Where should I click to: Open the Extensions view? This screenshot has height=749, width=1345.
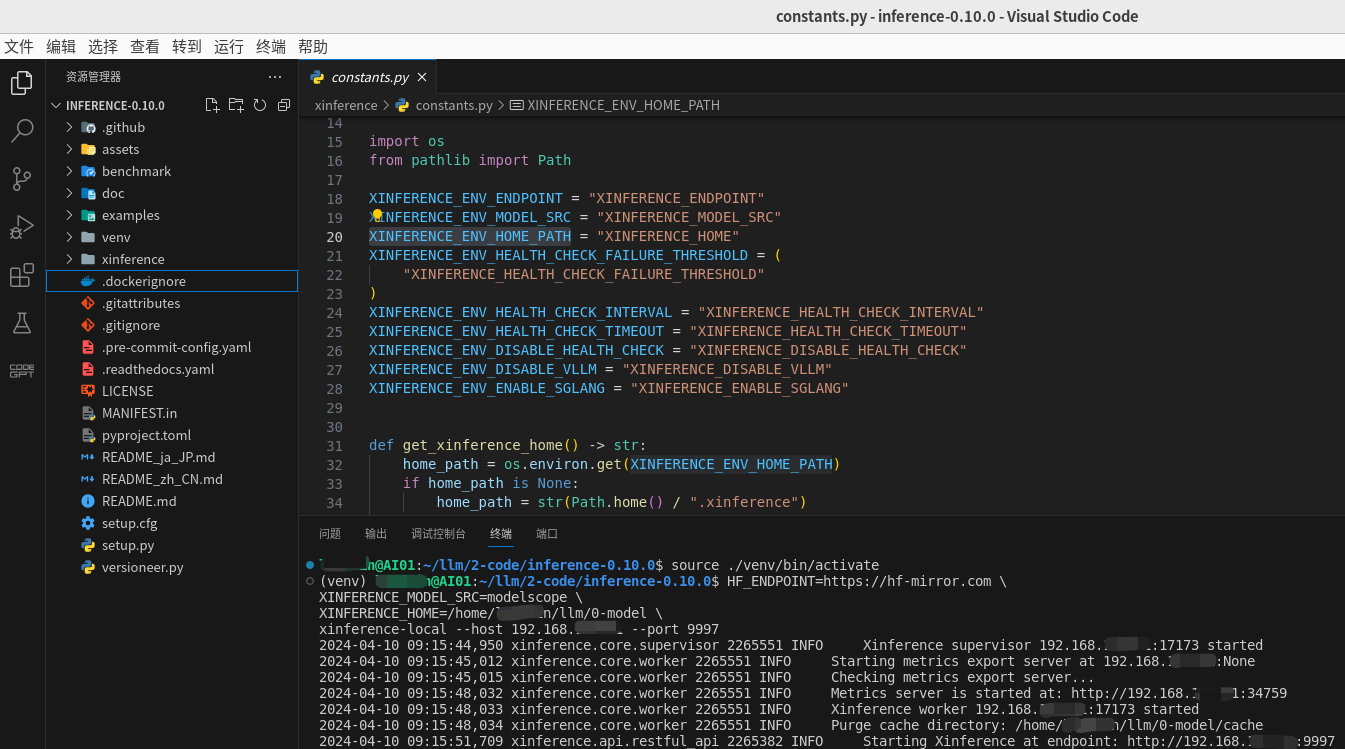pos(22,275)
